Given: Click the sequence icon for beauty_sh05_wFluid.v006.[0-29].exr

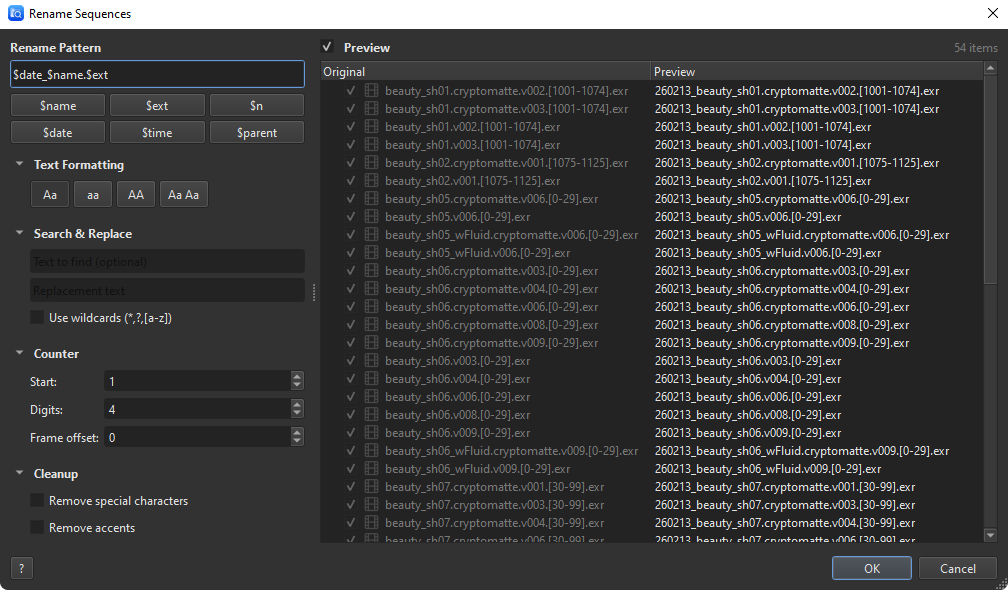Looking at the screenshot, I should coord(371,253).
